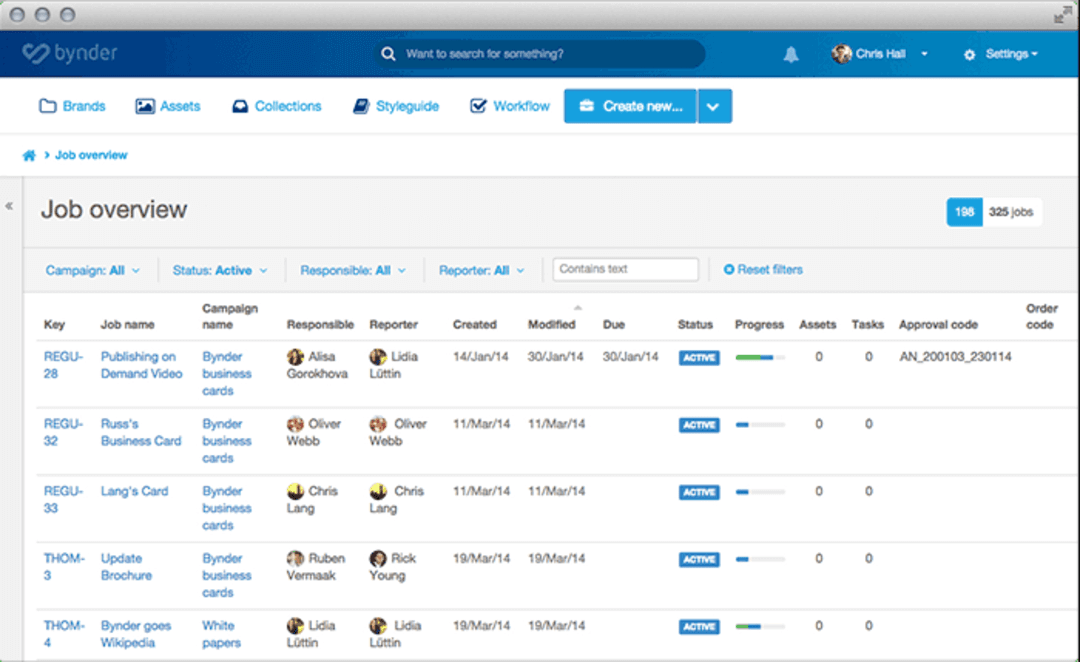Click the Create new button
The width and height of the screenshot is (1080, 662).
pos(630,105)
